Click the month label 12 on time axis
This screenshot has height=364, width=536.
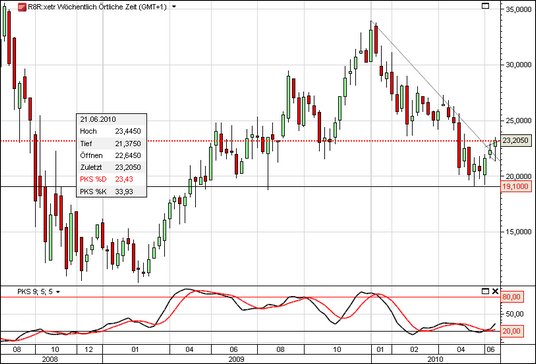pyautogui.click(x=89, y=349)
